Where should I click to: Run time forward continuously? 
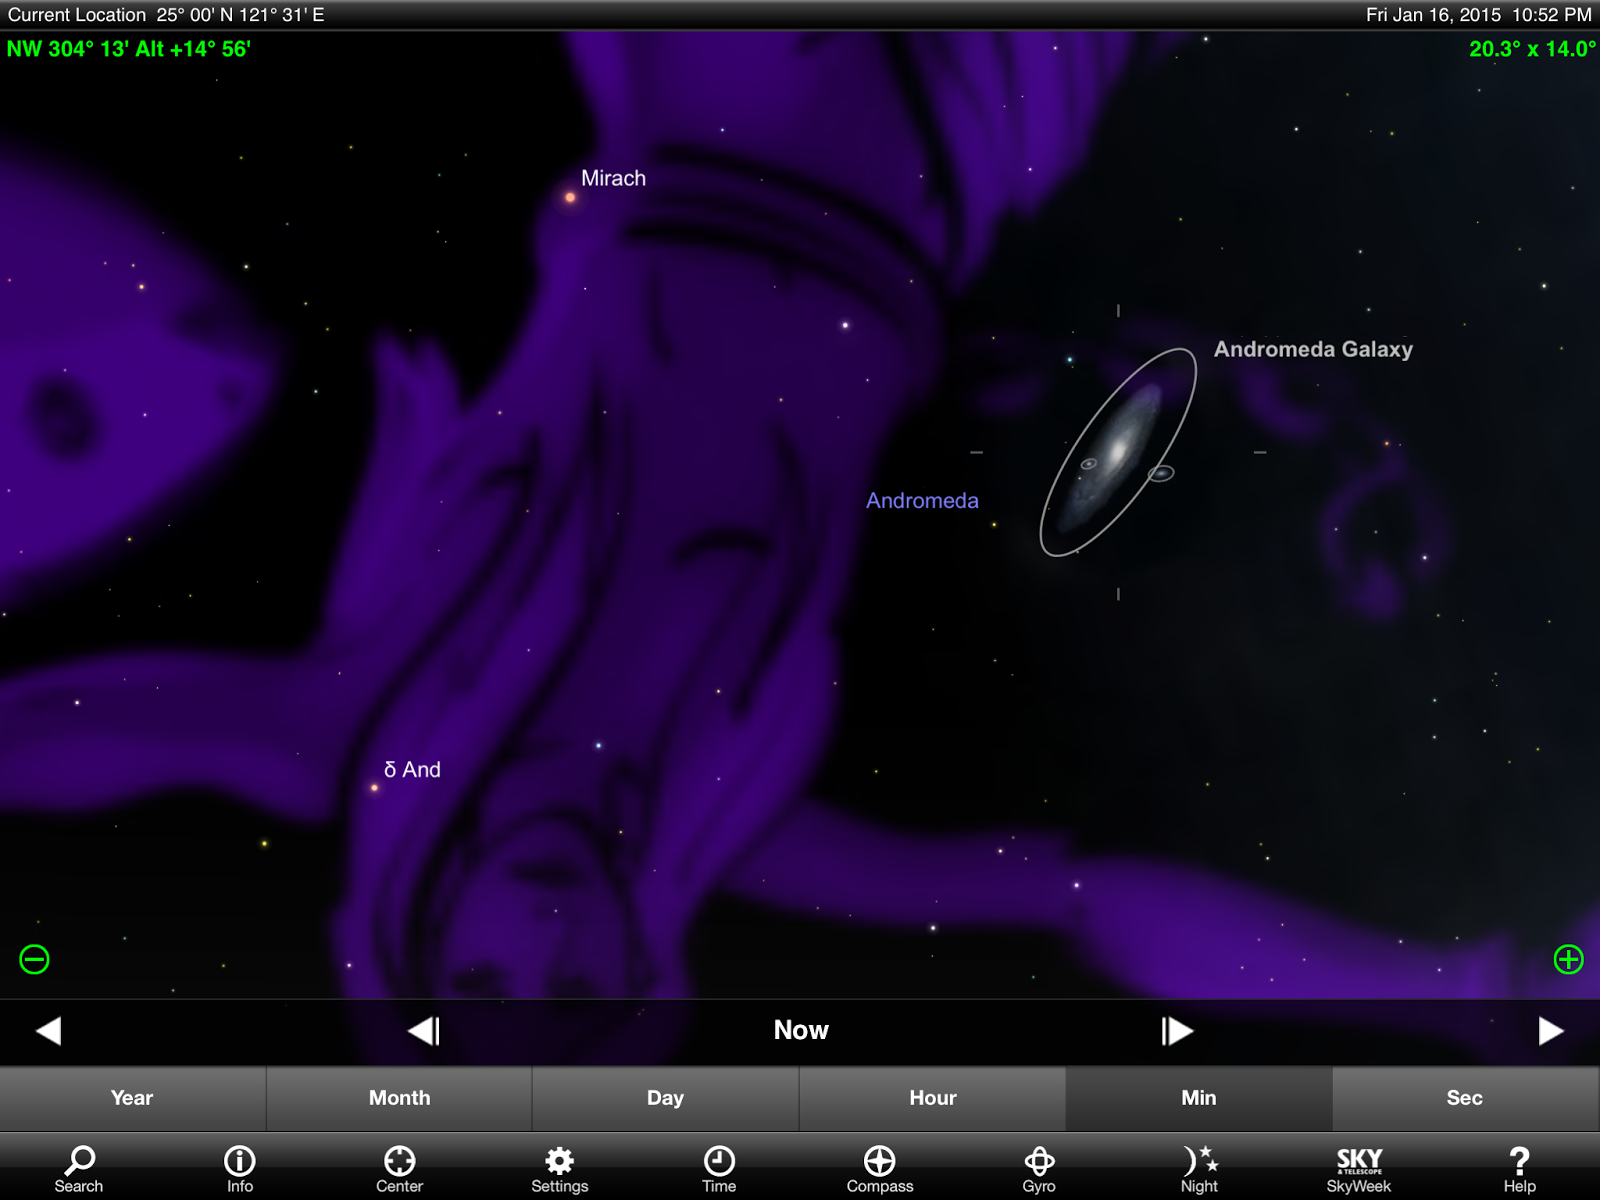(x=1551, y=1031)
